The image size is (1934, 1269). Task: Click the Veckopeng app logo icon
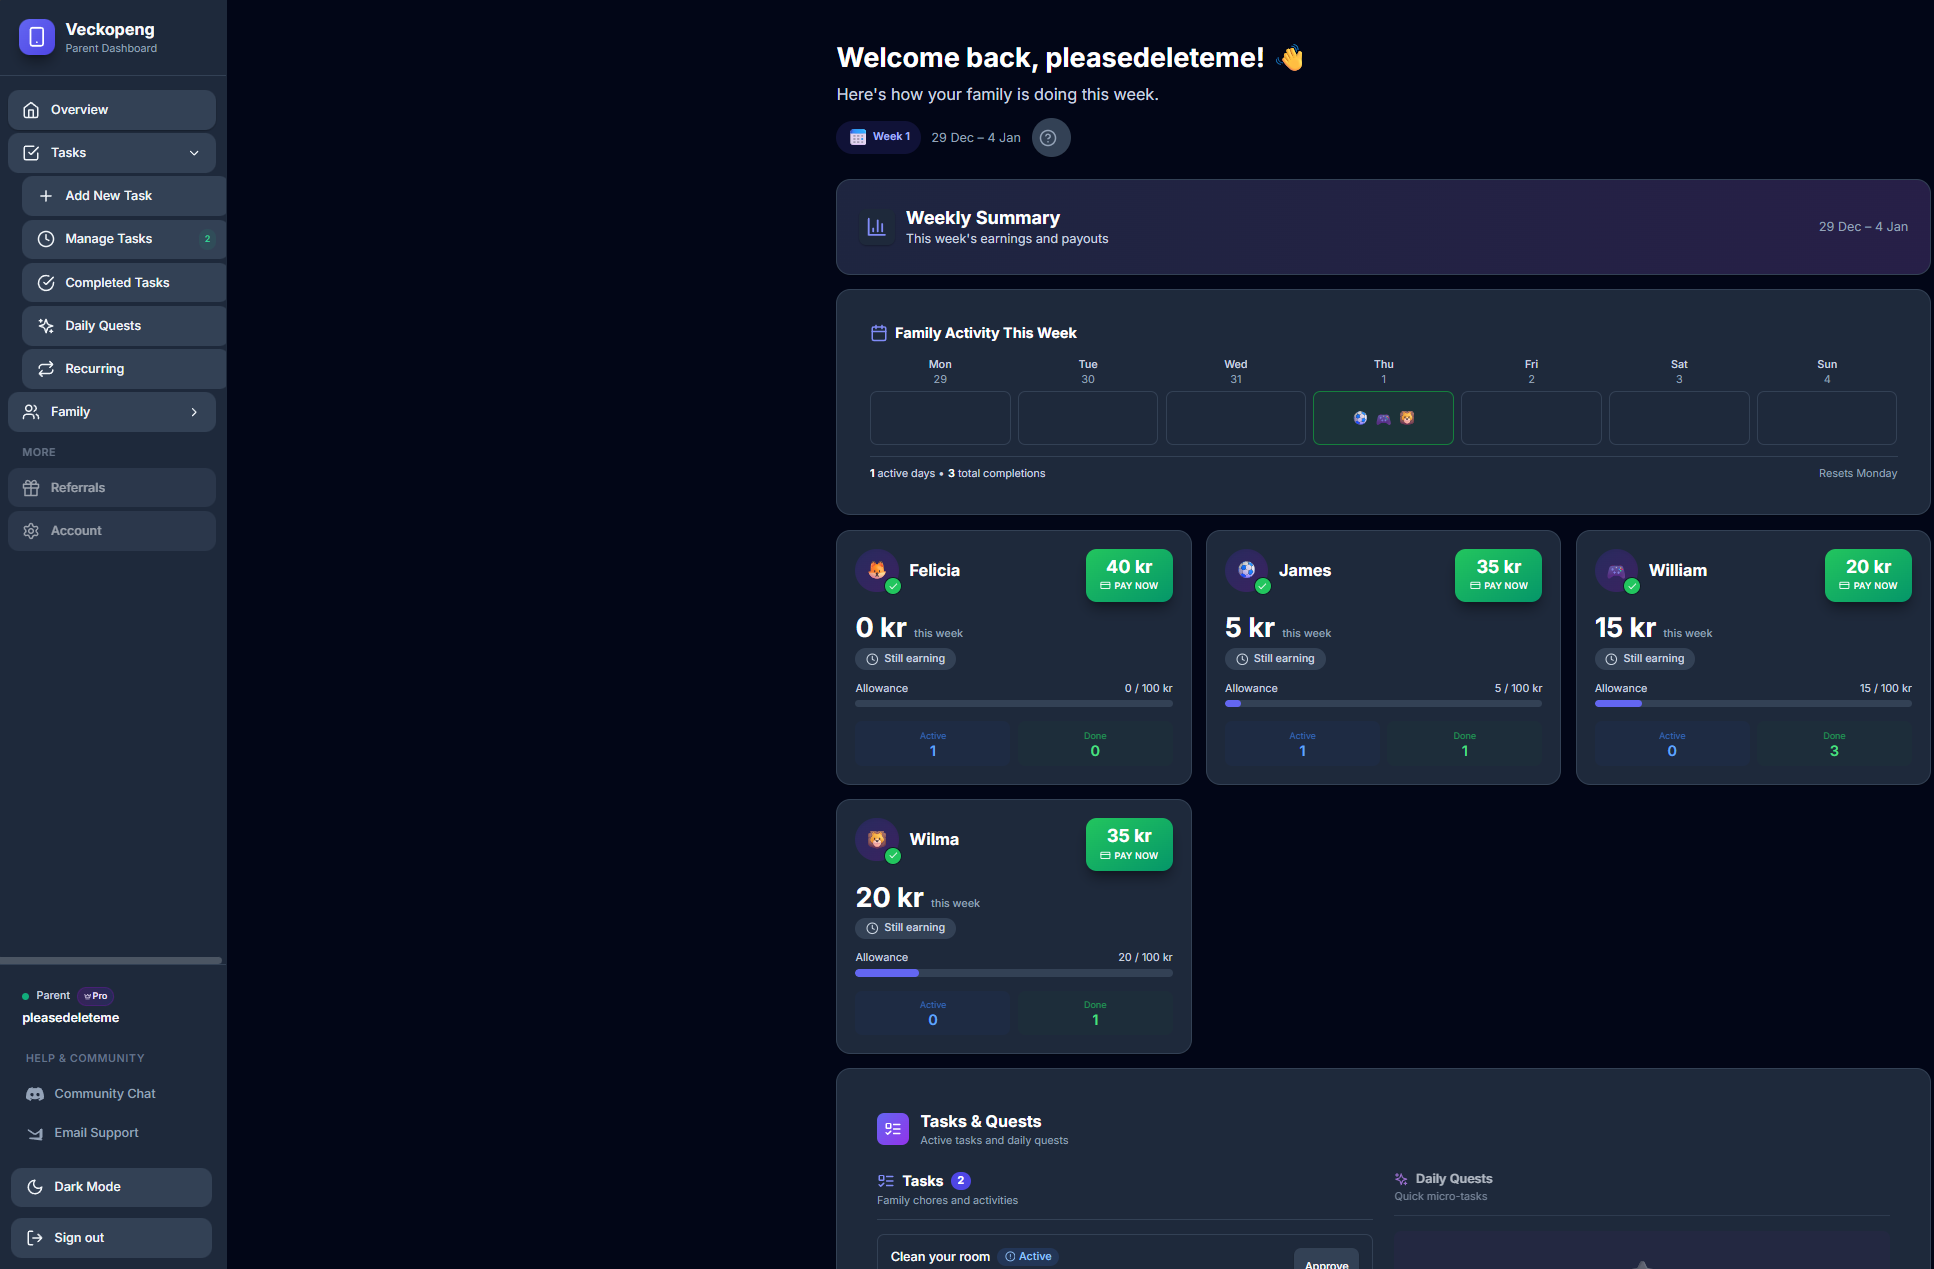pos(37,37)
